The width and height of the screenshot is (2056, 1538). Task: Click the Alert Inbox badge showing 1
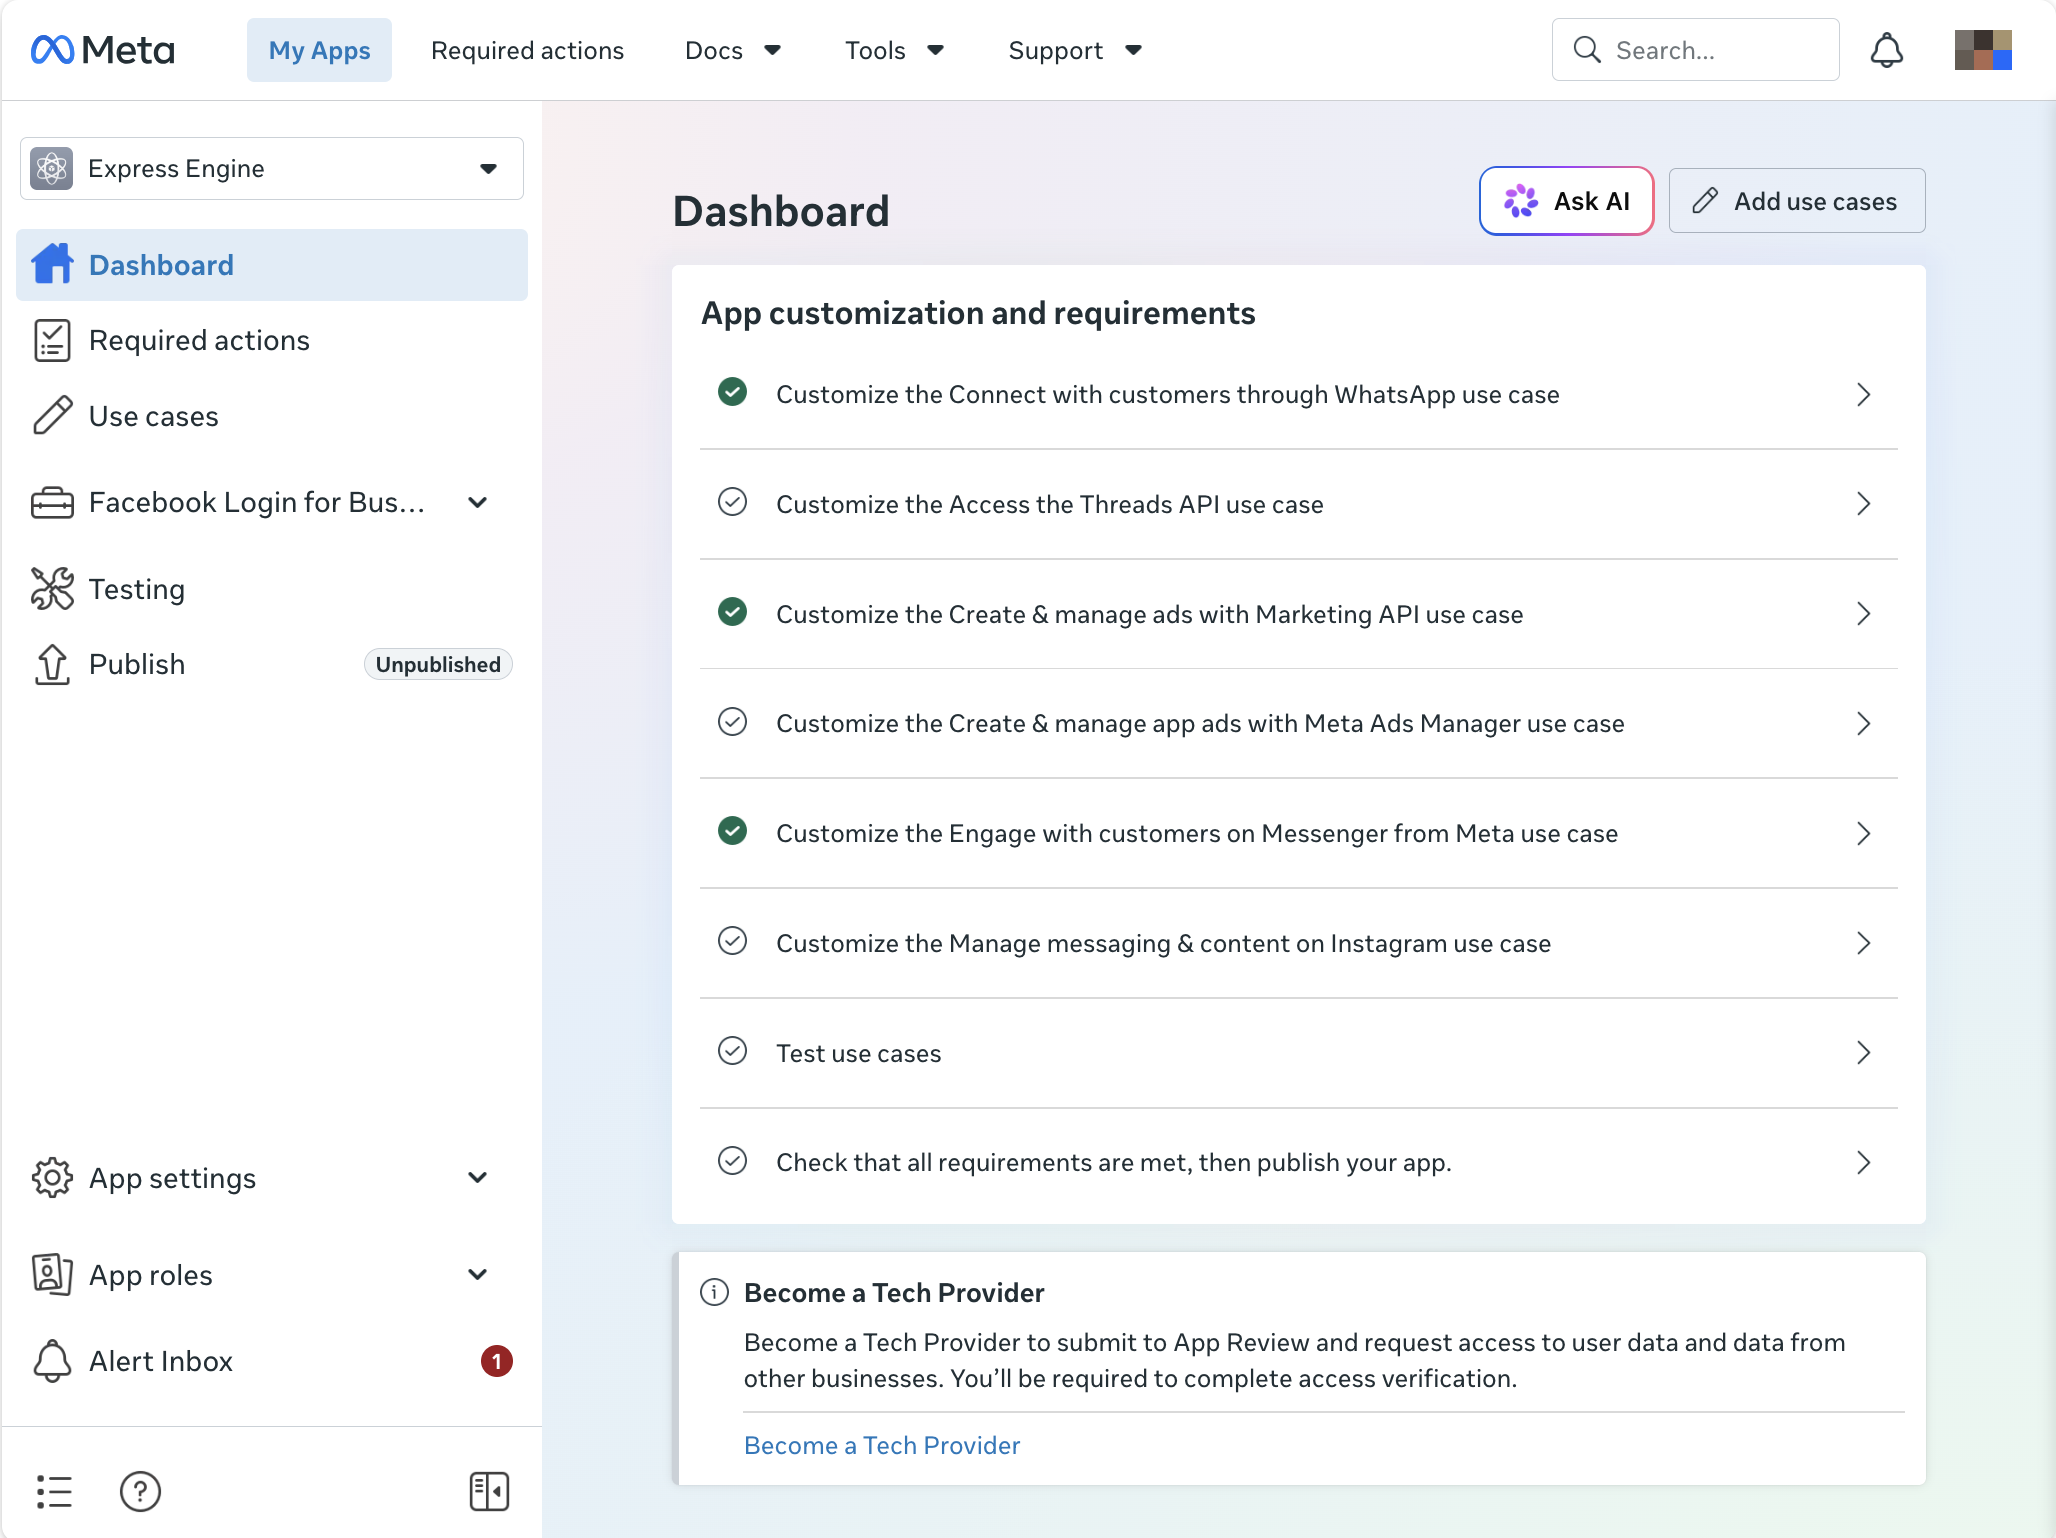[x=497, y=1361]
